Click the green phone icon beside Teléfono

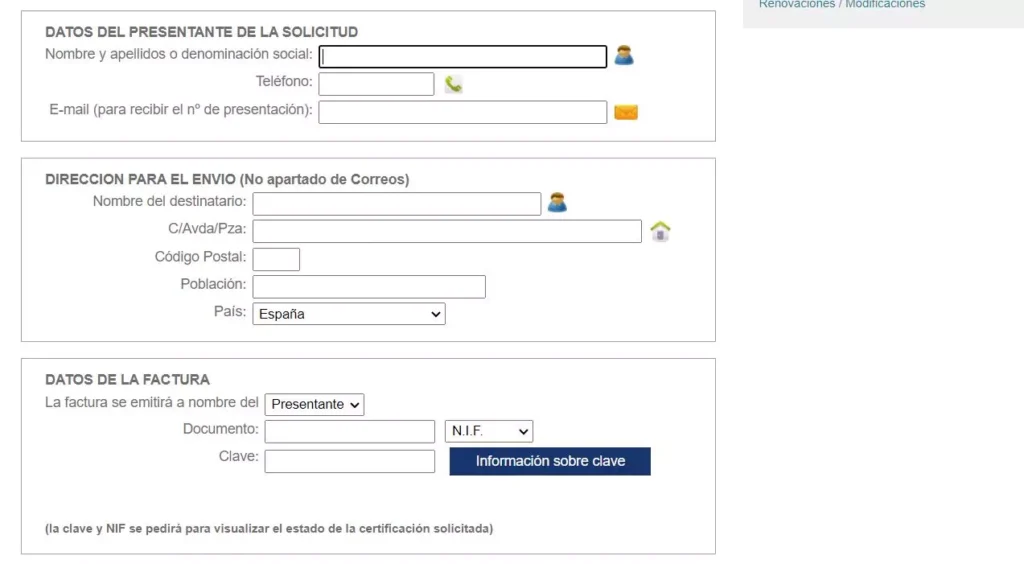[453, 84]
